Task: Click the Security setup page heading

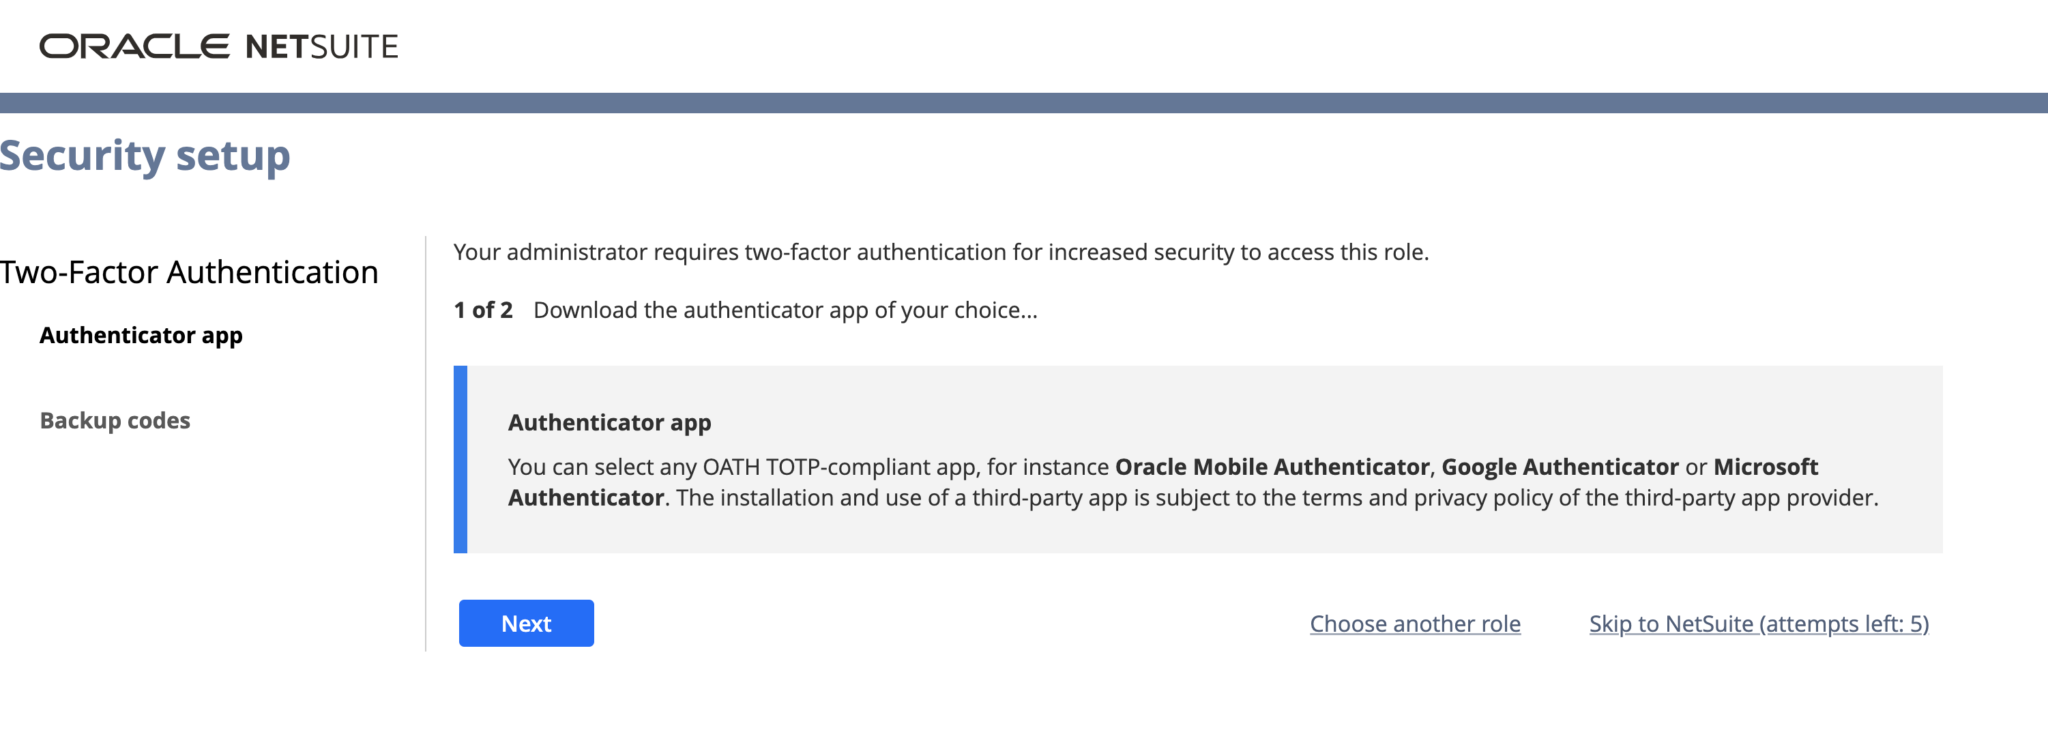Action: (x=145, y=155)
